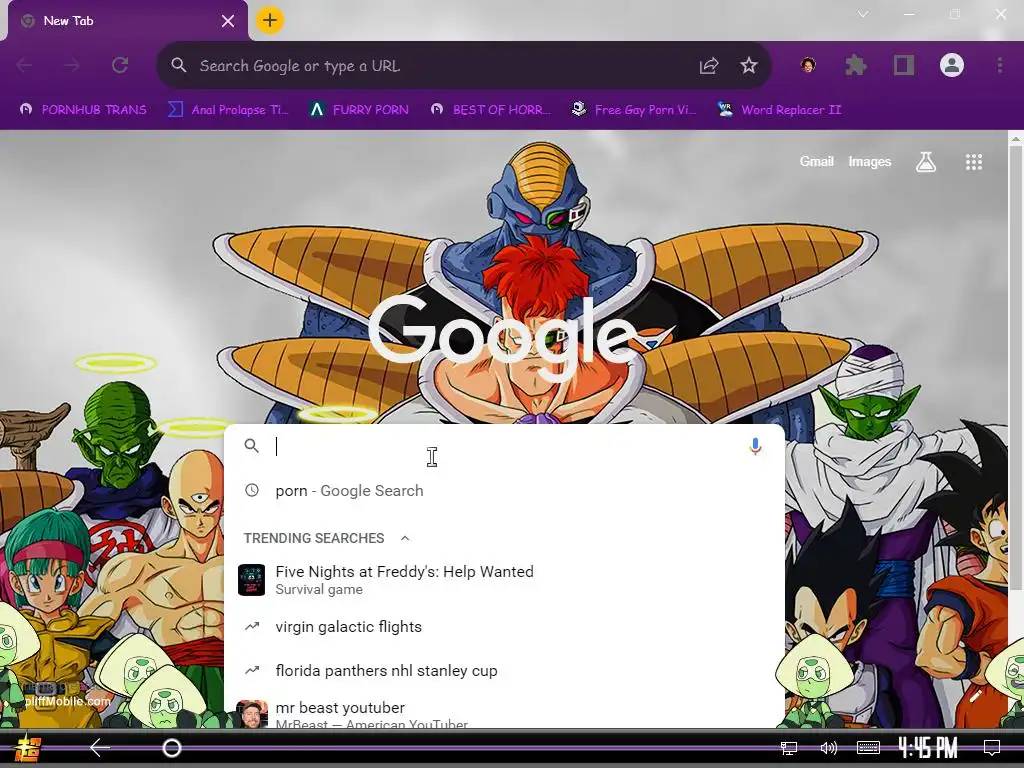The image size is (1024, 768).
Task: Open network status icon in system tray
Action: (789, 748)
